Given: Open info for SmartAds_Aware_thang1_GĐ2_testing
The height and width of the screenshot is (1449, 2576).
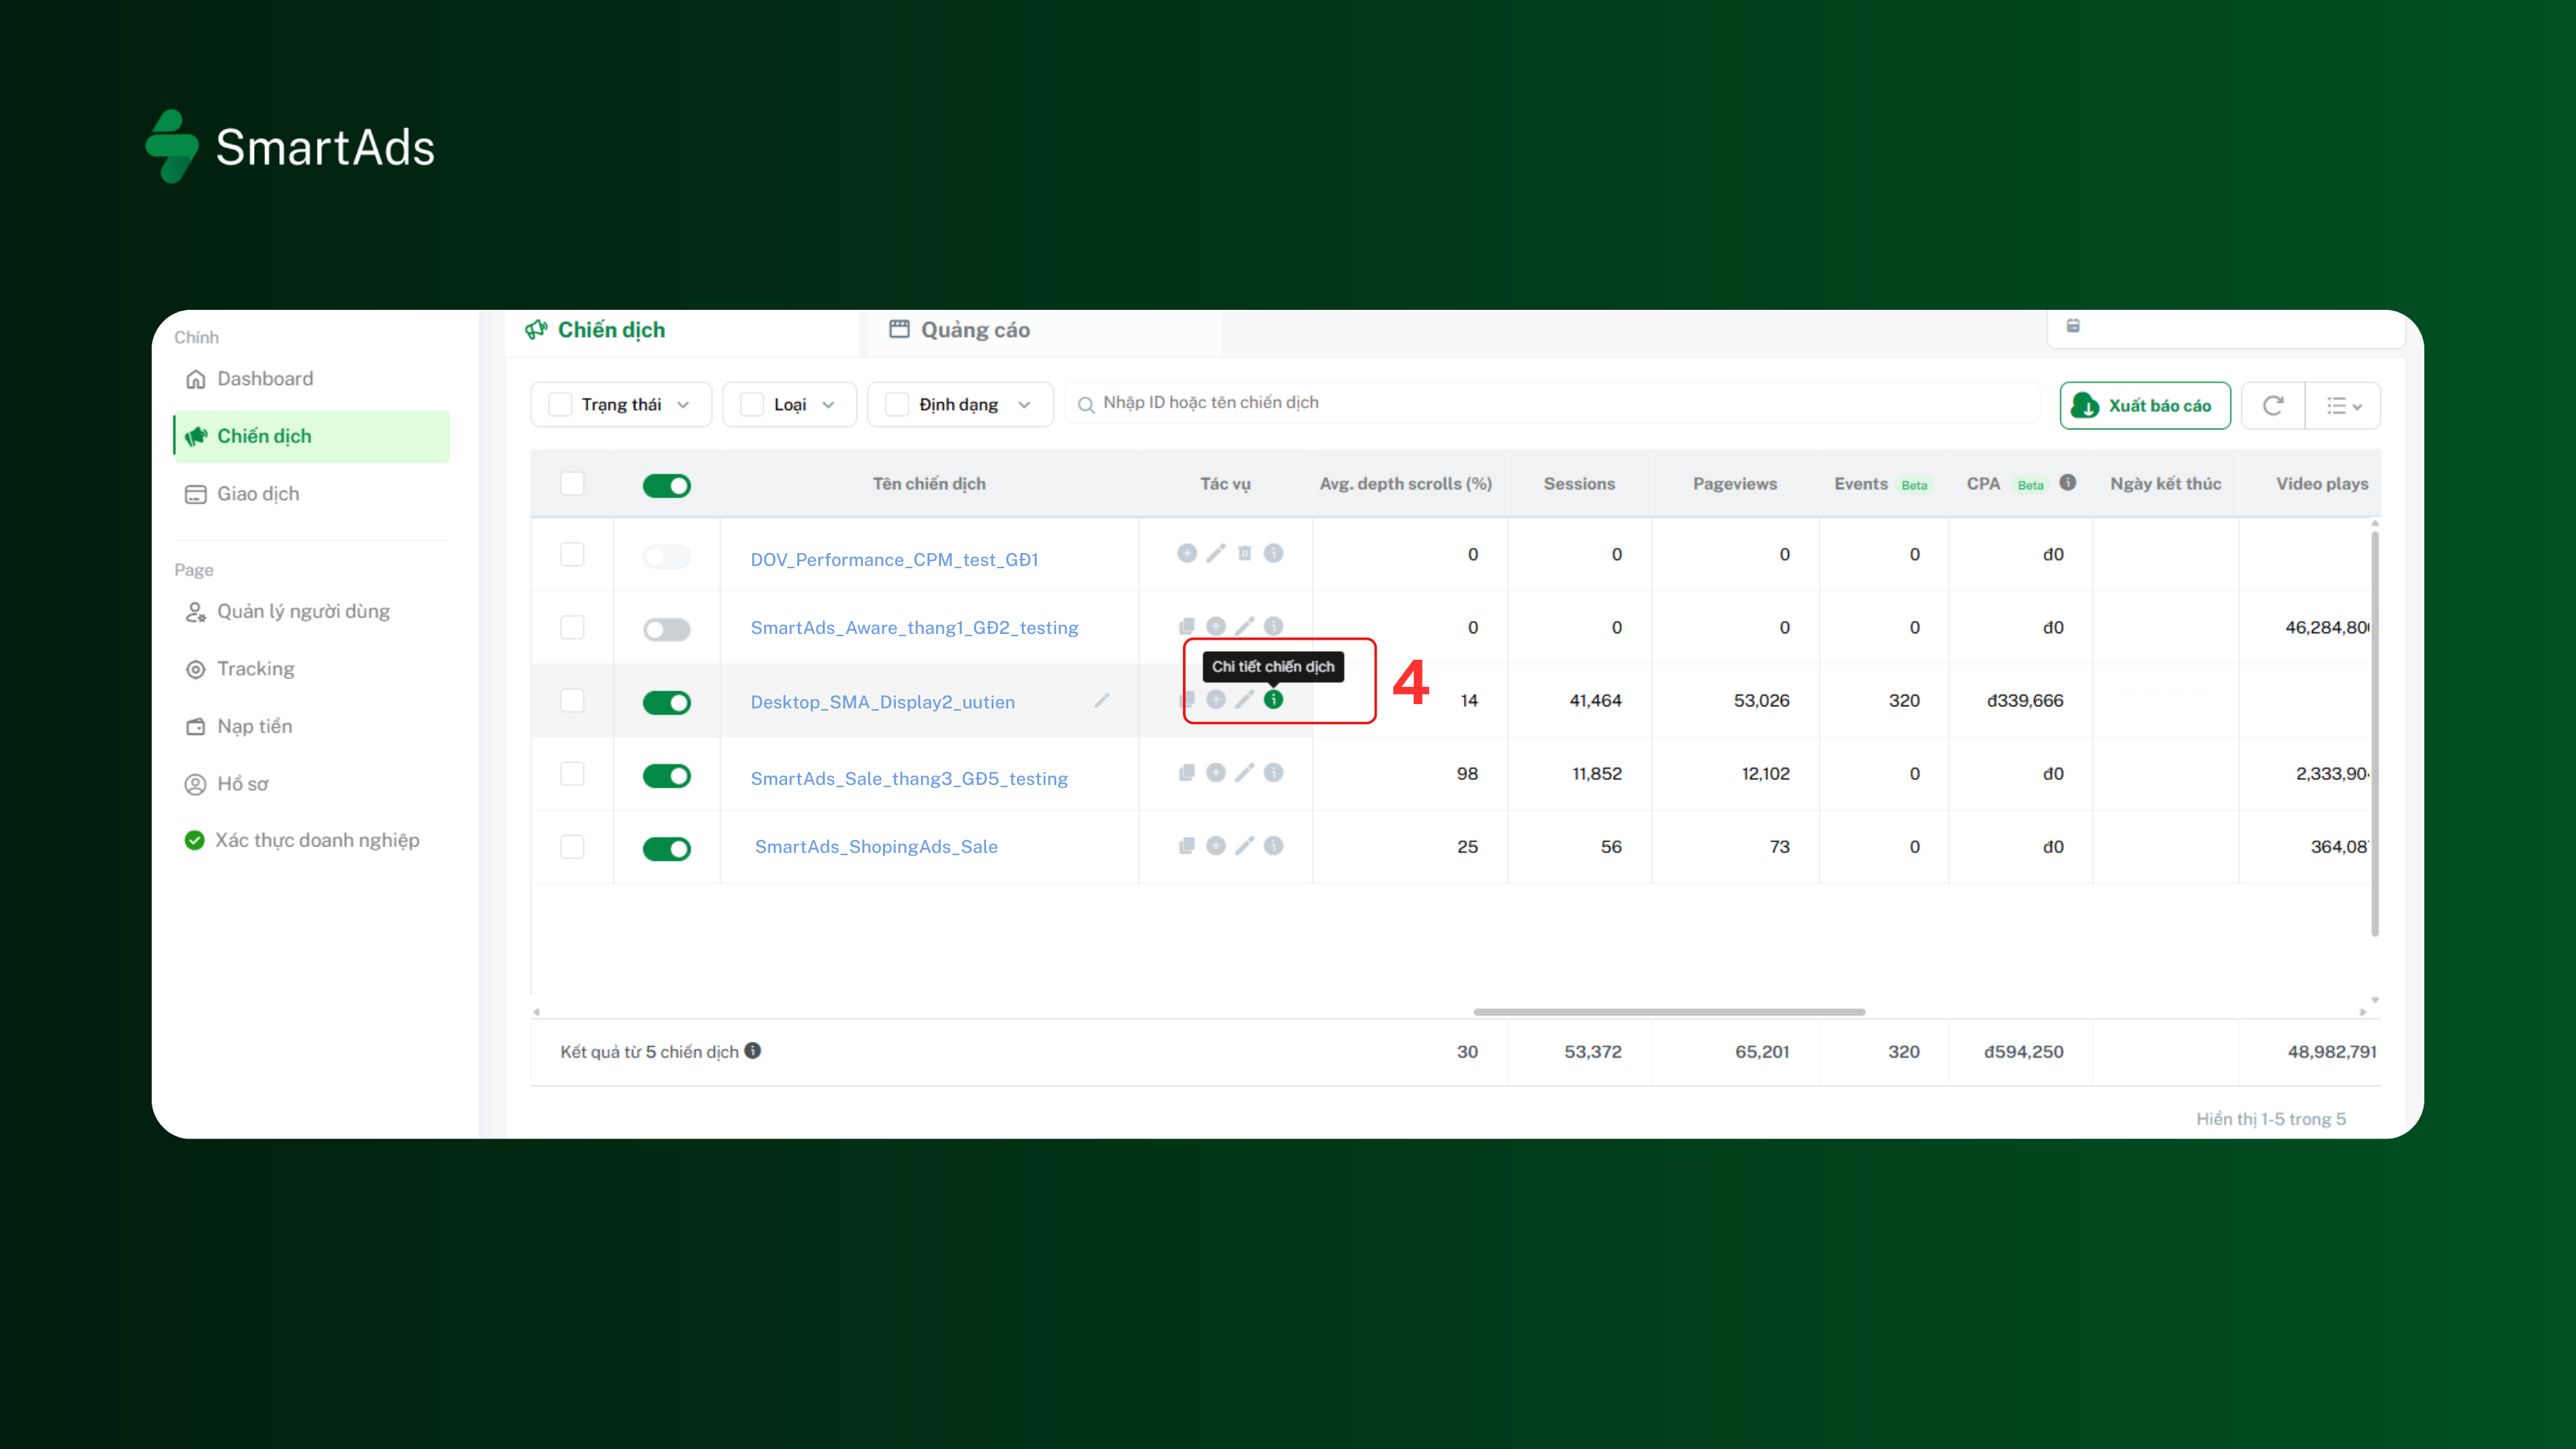Looking at the screenshot, I should tap(1273, 626).
